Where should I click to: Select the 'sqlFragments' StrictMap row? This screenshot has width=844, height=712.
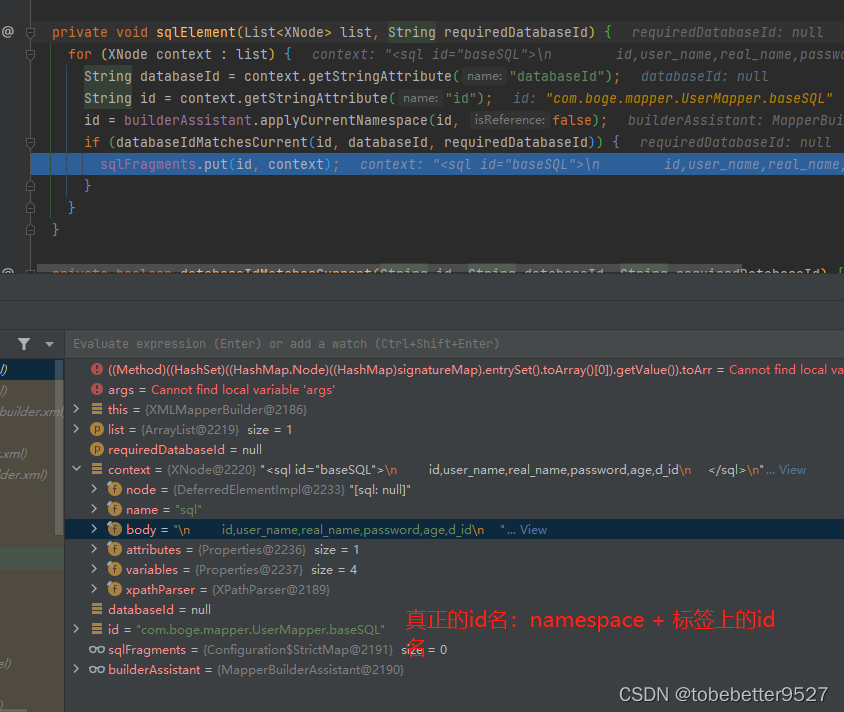coord(454,650)
